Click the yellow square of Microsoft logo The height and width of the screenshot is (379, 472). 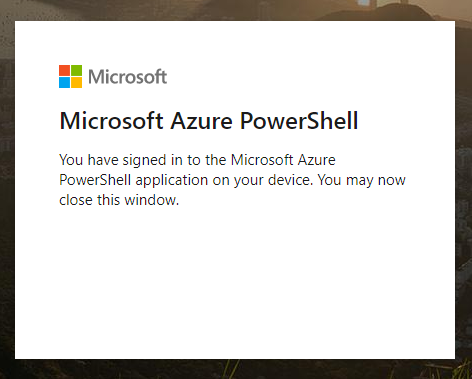[x=76, y=82]
